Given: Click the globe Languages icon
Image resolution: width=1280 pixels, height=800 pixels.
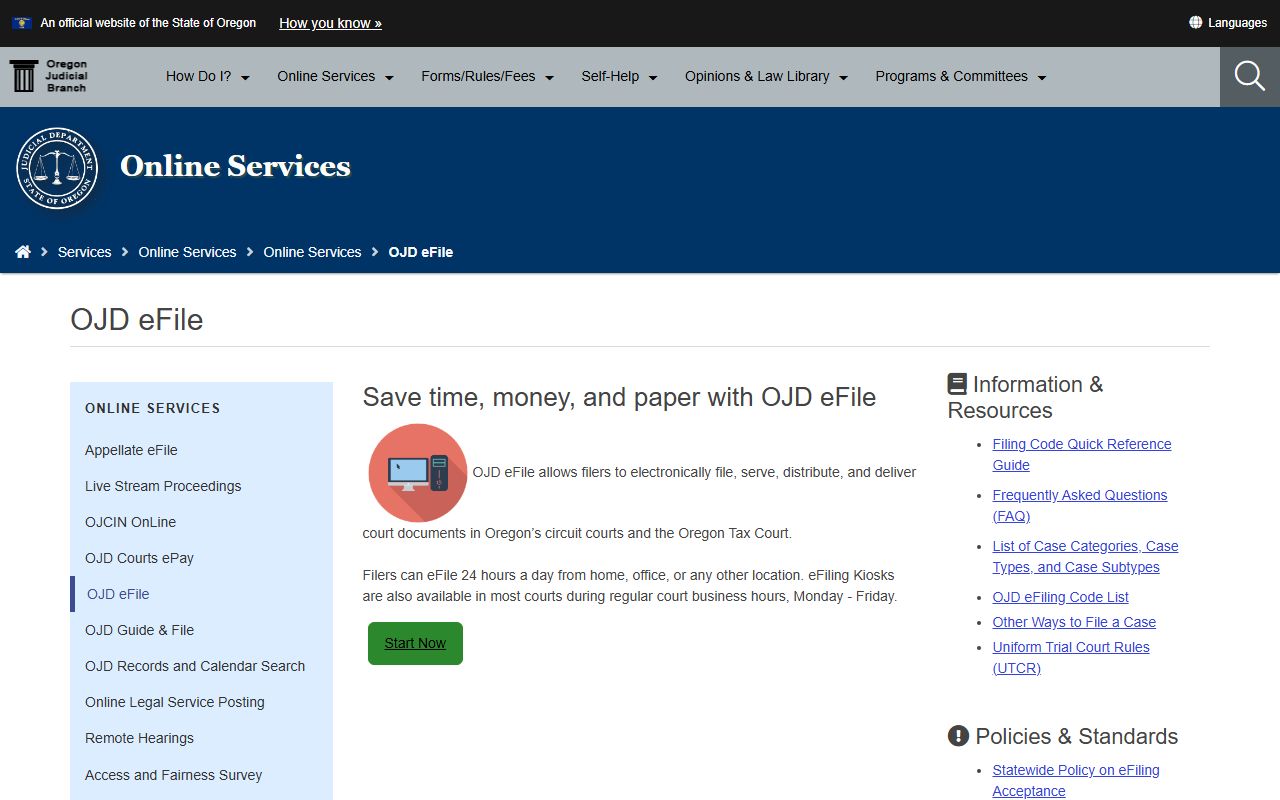Looking at the screenshot, I should tap(1195, 22).
